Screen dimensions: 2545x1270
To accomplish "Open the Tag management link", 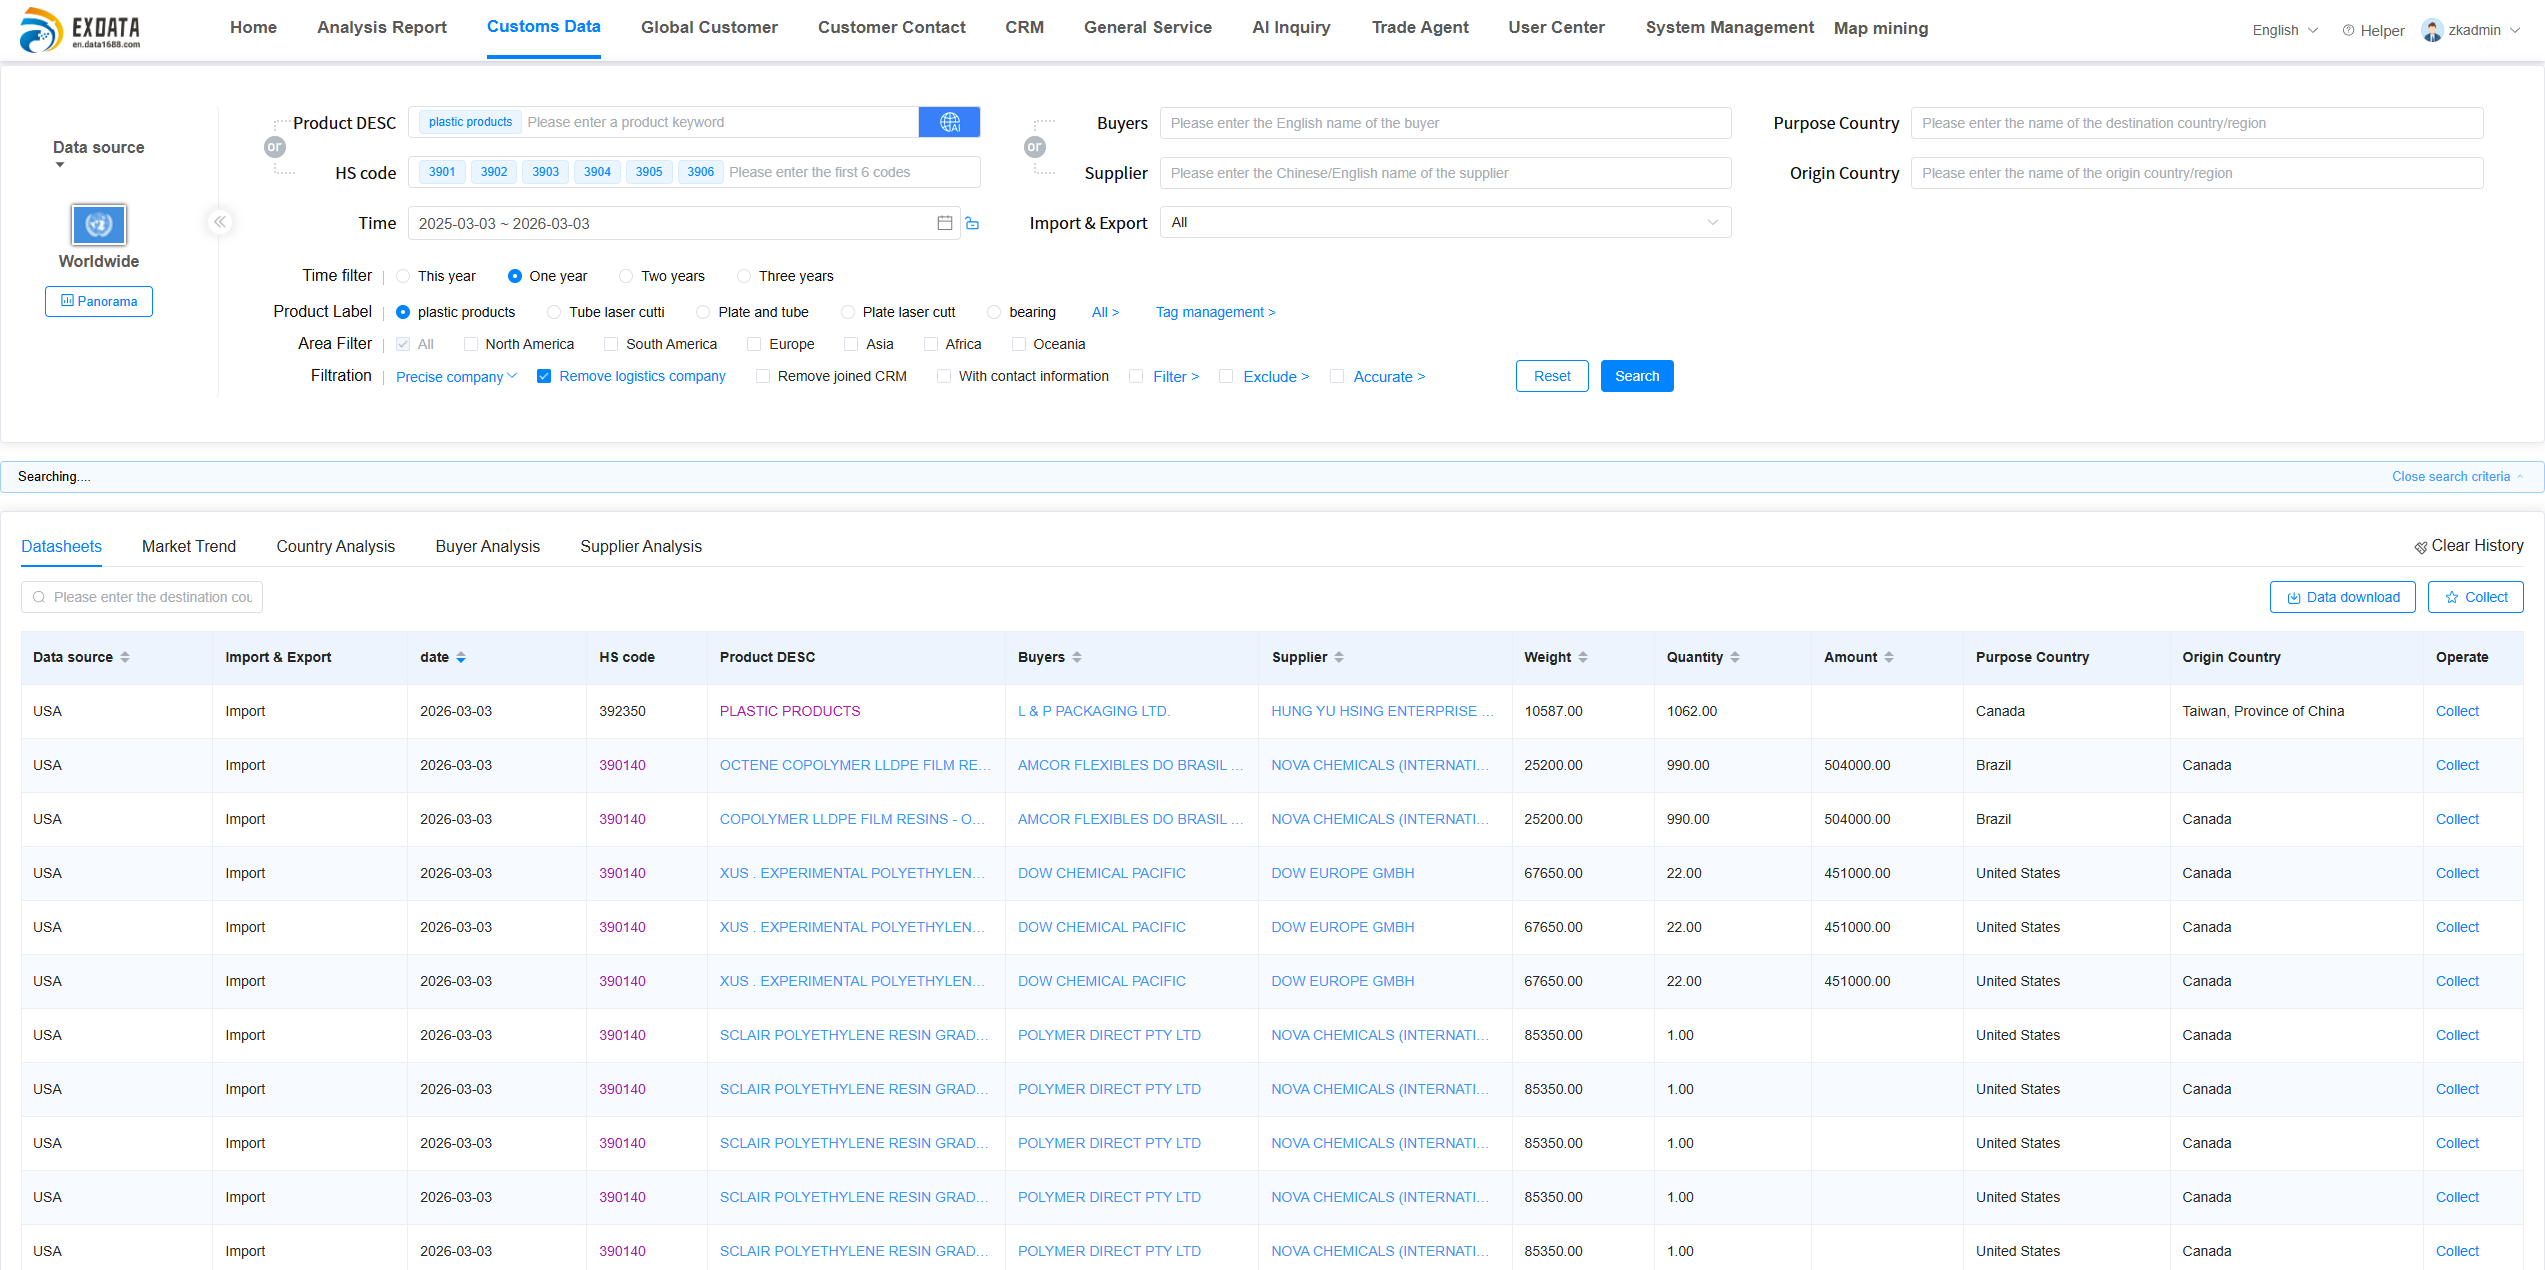I will (x=1216, y=312).
